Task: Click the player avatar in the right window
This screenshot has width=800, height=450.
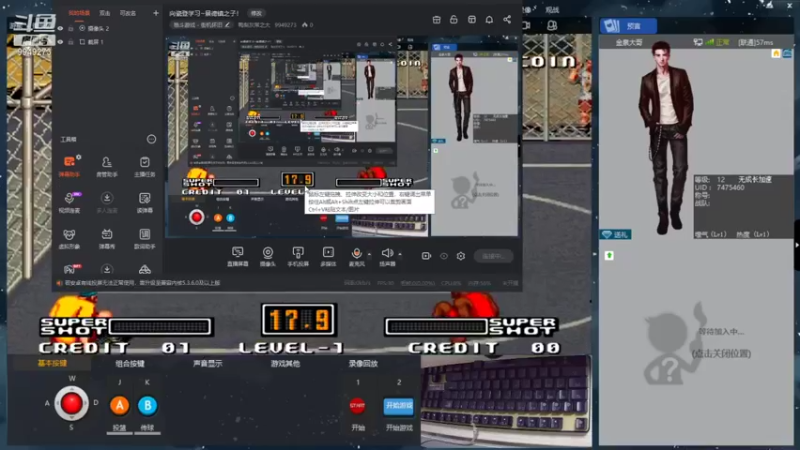Action: tap(668, 137)
